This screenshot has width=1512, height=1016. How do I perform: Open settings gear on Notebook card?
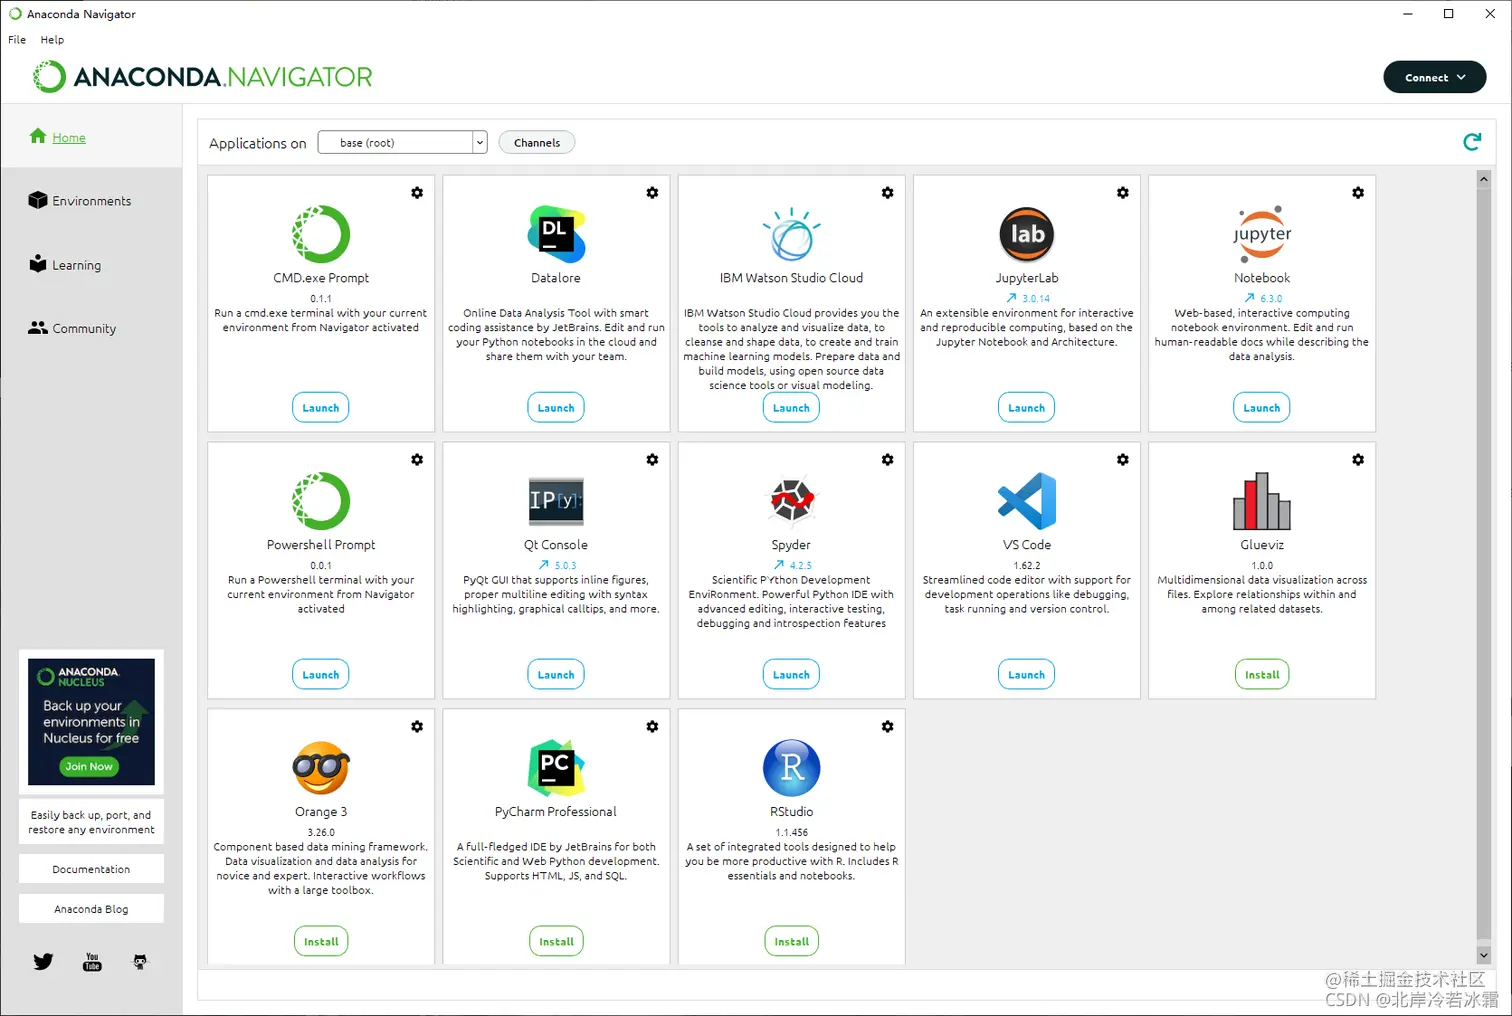click(1358, 193)
